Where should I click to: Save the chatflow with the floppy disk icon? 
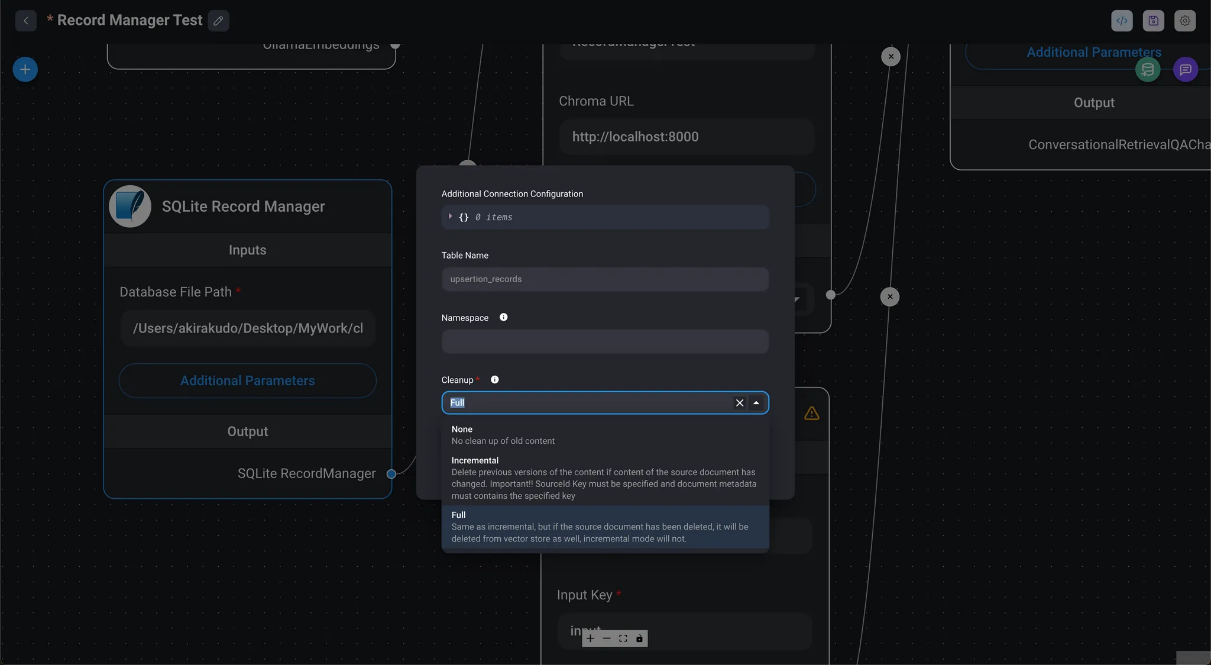pyautogui.click(x=1153, y=20)
